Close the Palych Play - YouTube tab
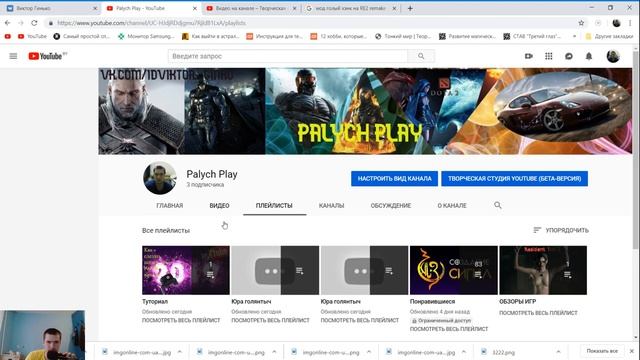 195,8
